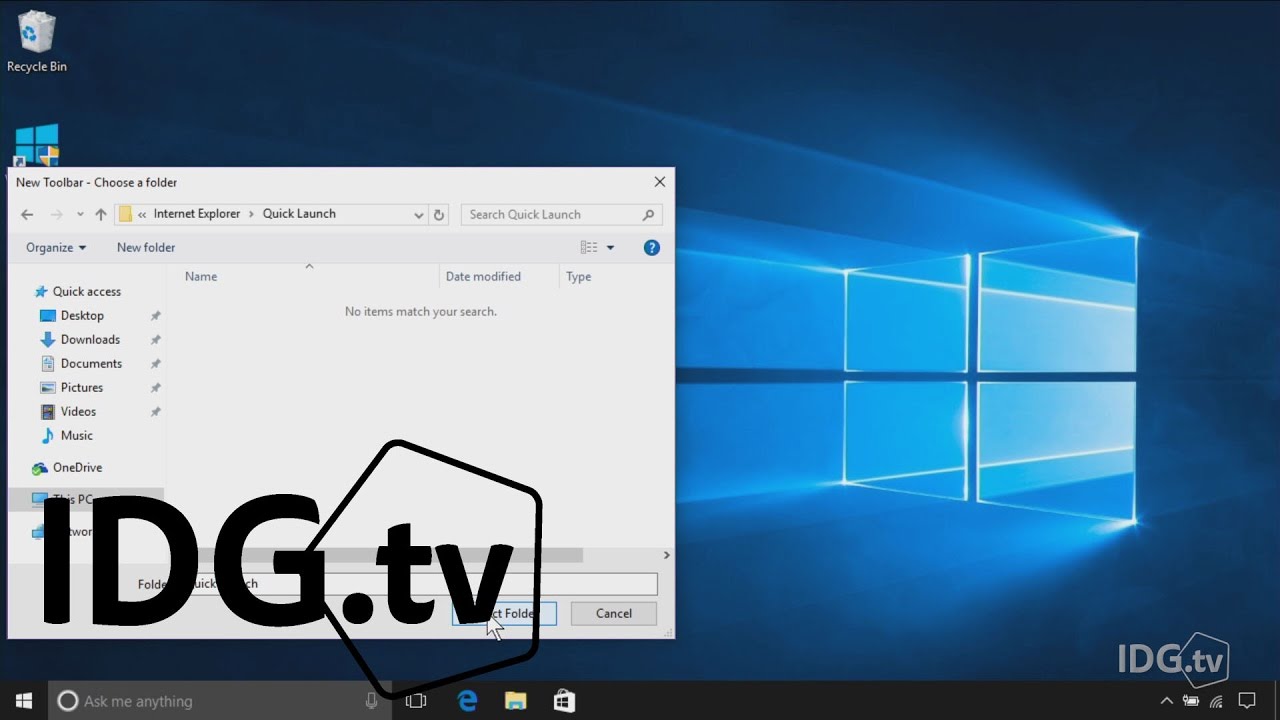Refresh the Quick Launch folder view
Viewport: 1280px width, 720px height.
point(439,215)
